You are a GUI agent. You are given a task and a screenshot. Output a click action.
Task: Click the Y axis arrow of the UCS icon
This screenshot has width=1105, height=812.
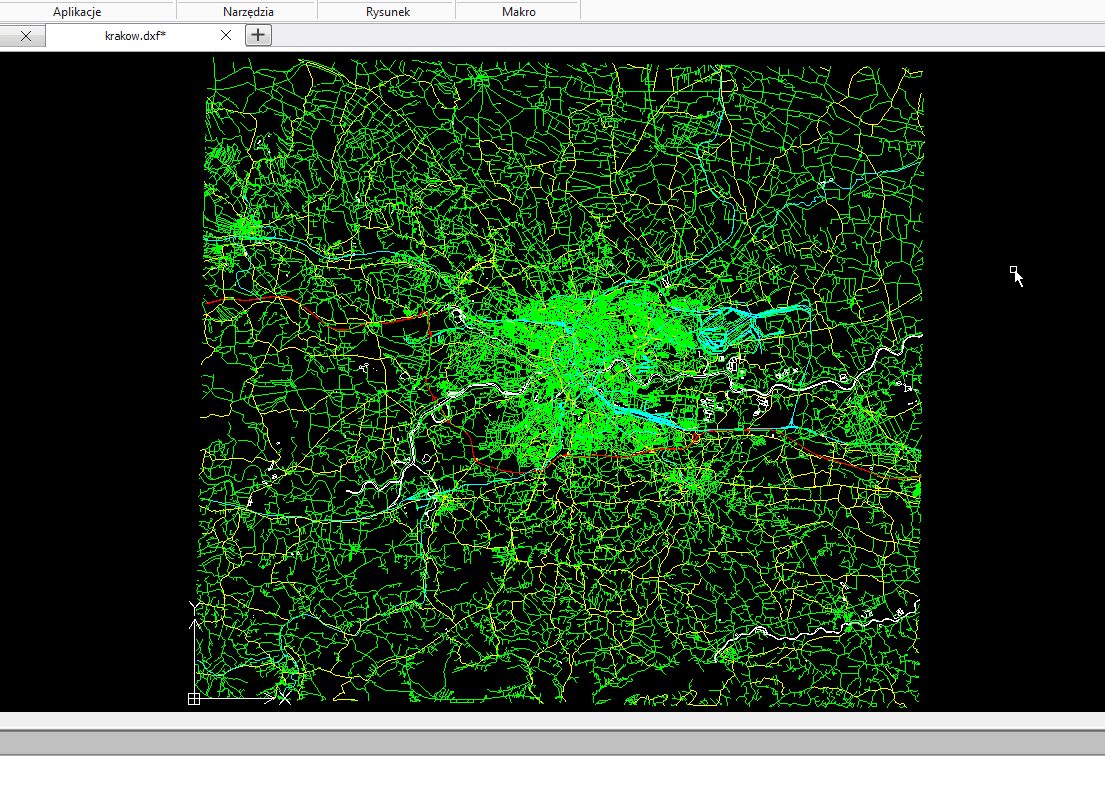coord(195,621)
